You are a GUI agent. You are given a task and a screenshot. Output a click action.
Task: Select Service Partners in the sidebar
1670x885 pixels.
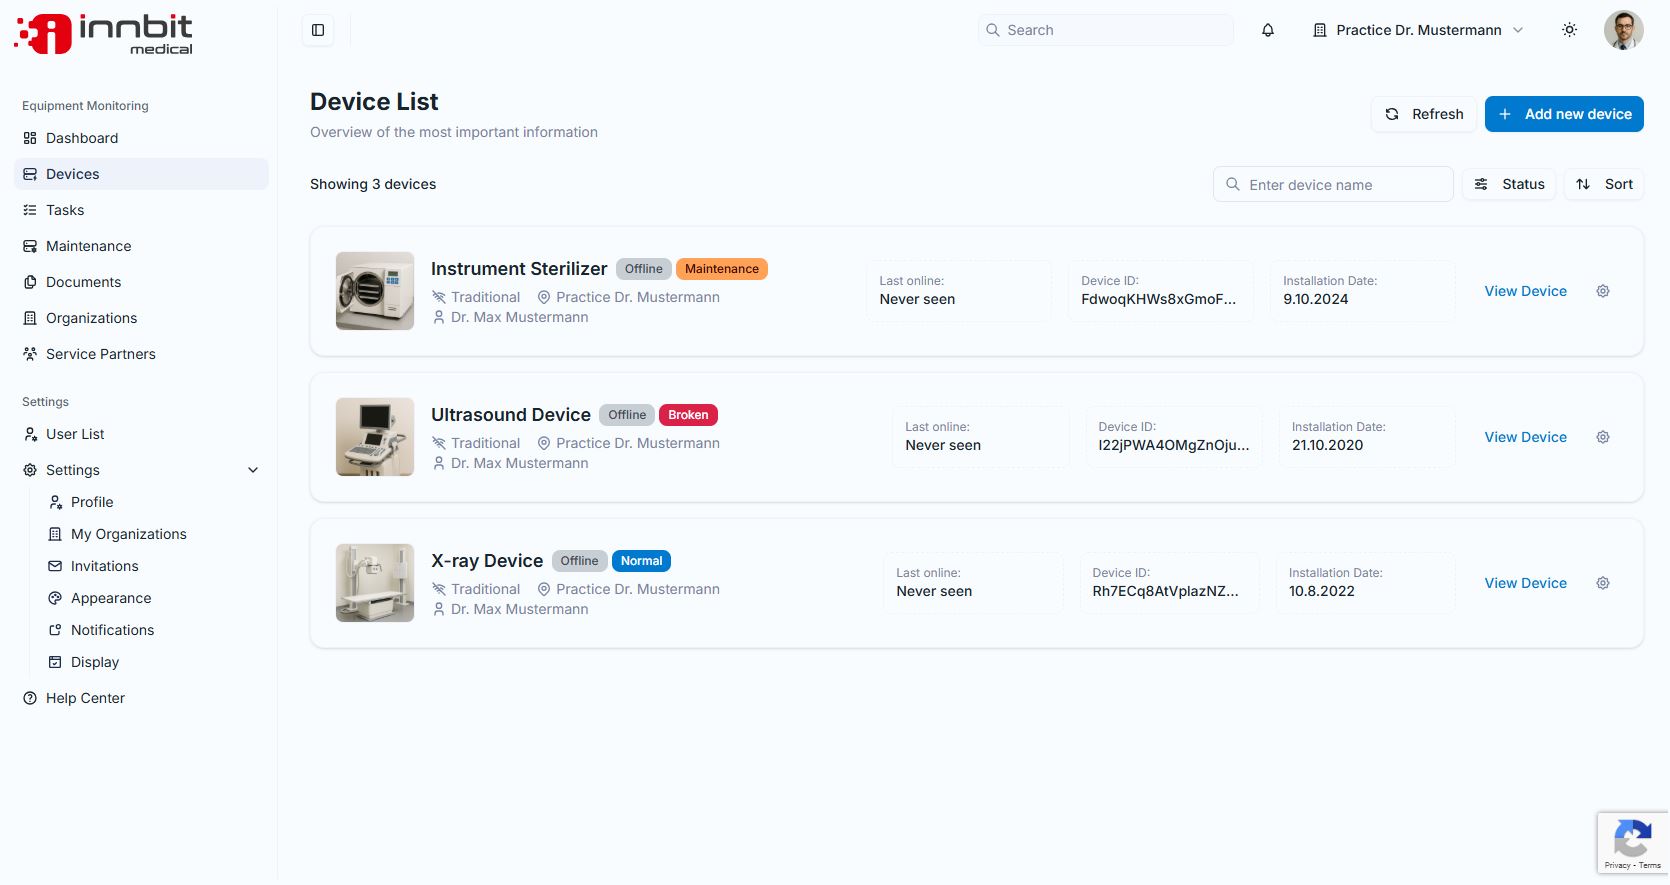pos(100,354)
